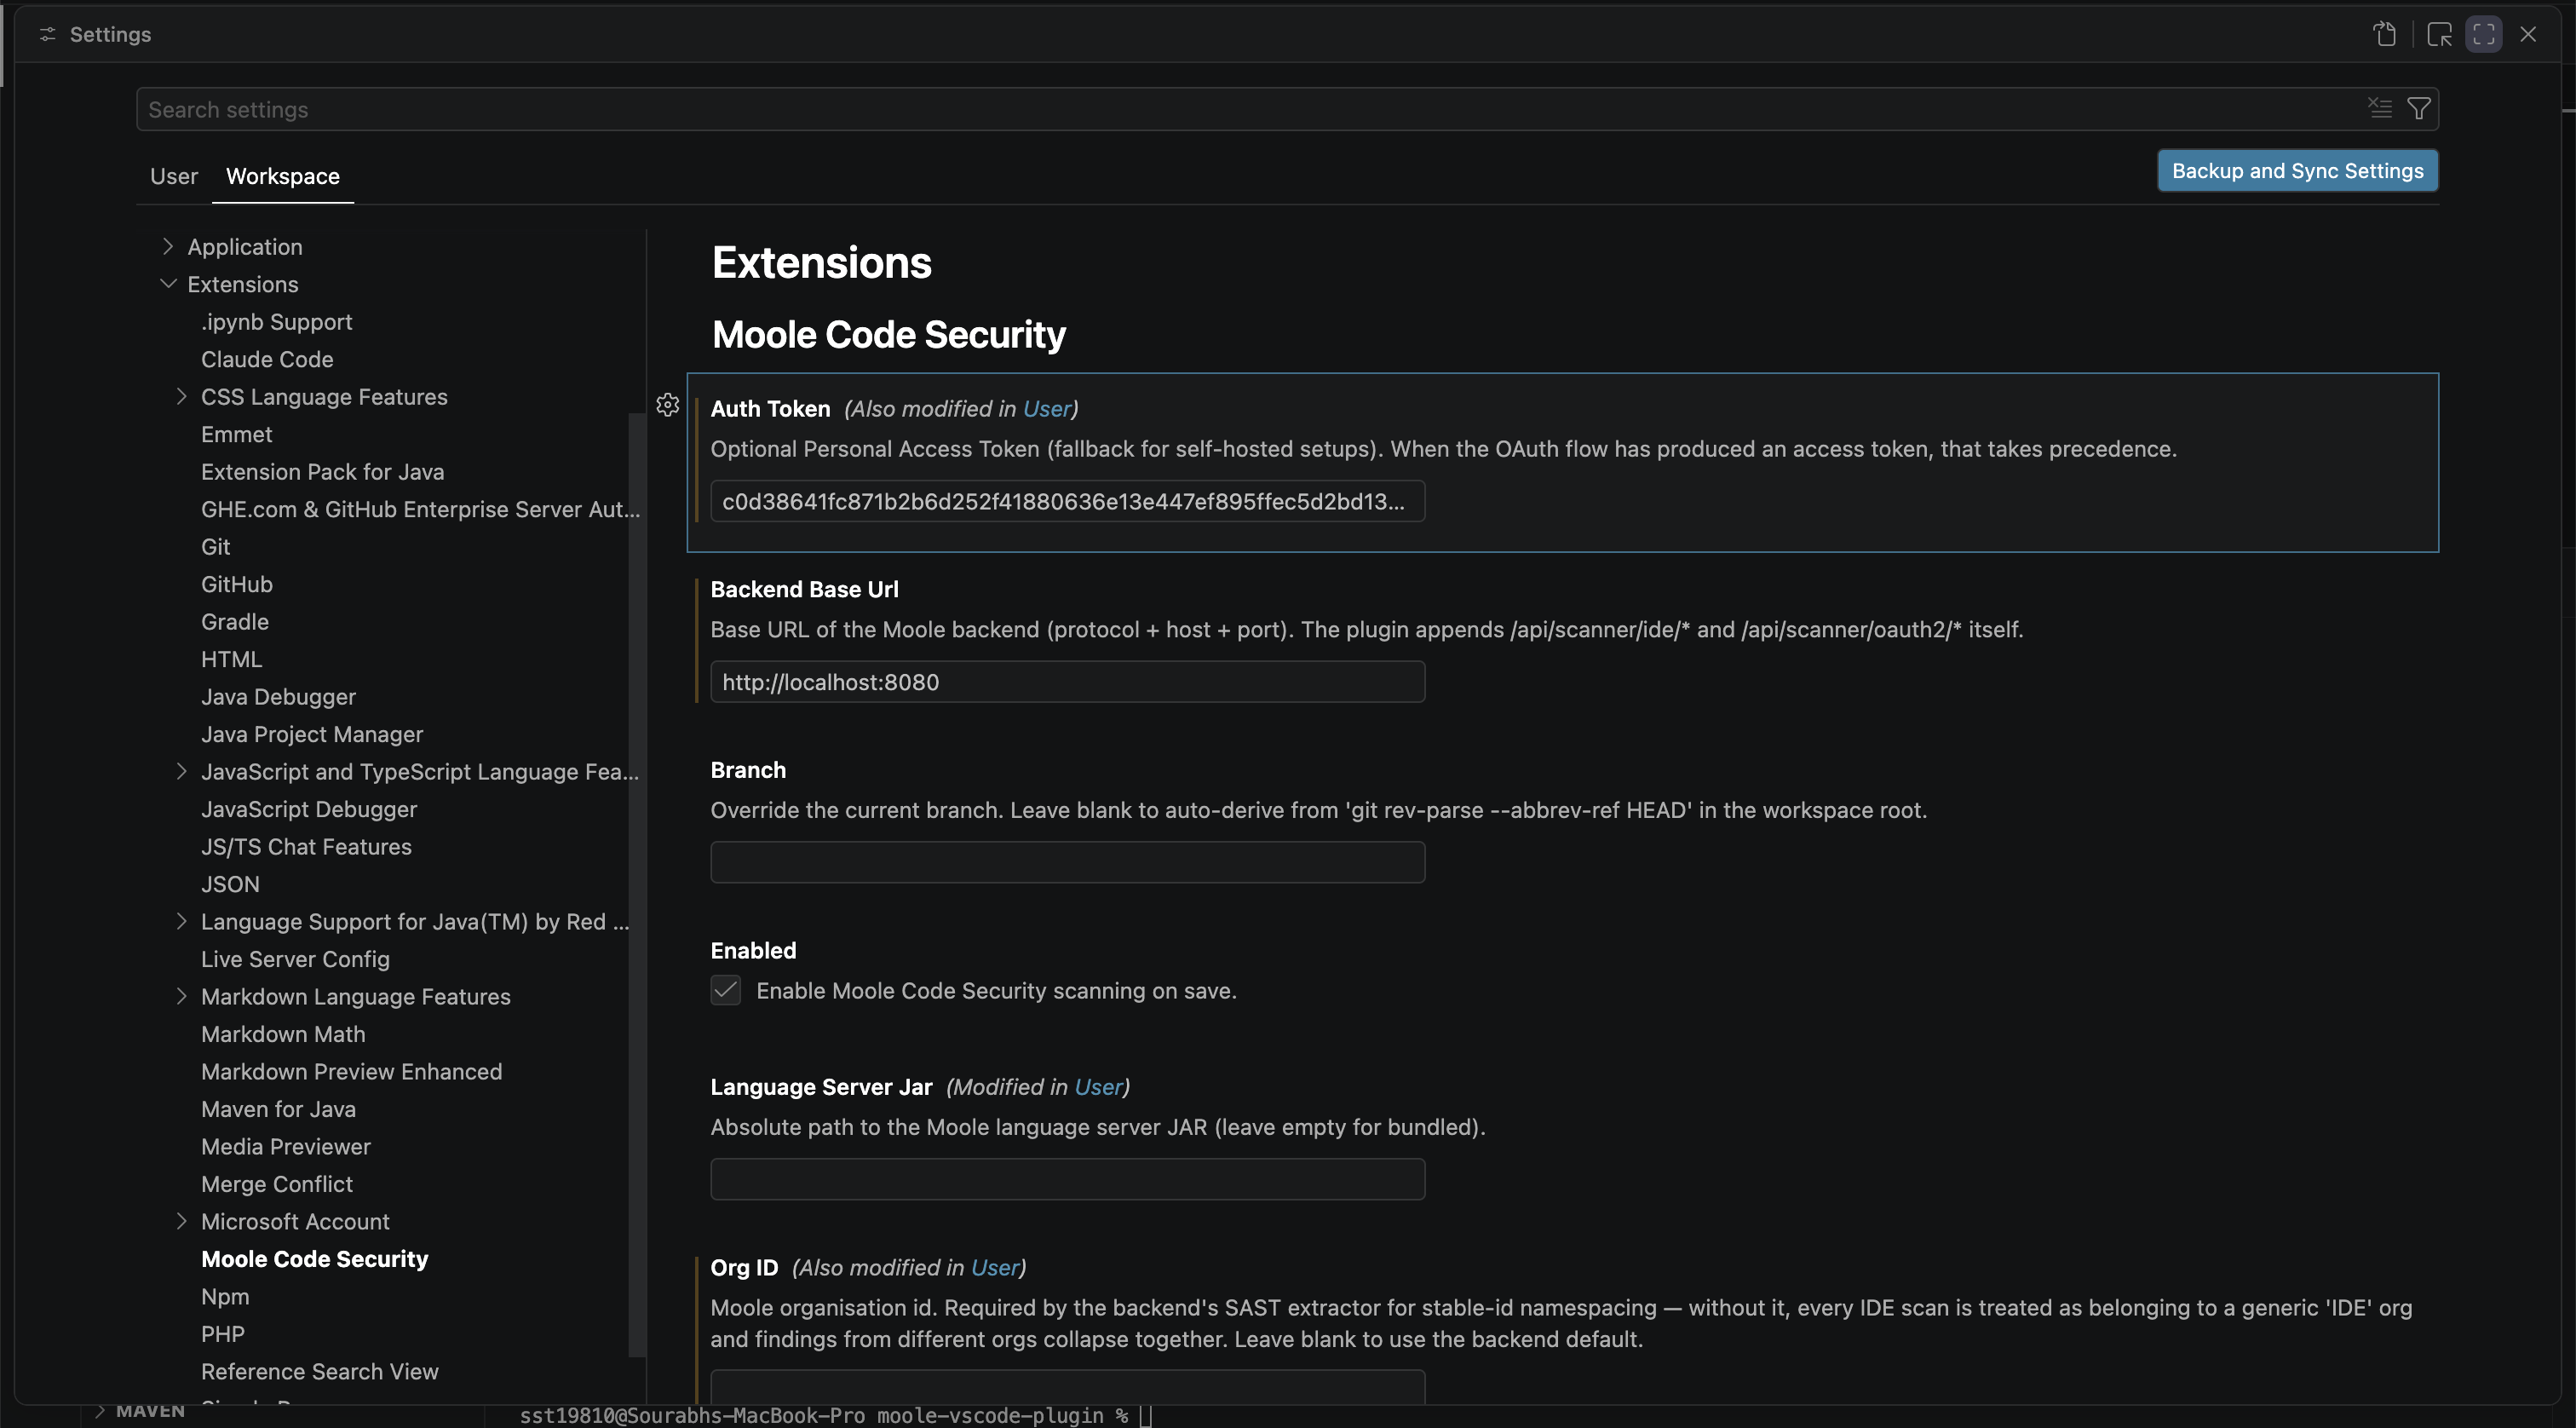Select Extension Pack for Java

tap(322, 472)
